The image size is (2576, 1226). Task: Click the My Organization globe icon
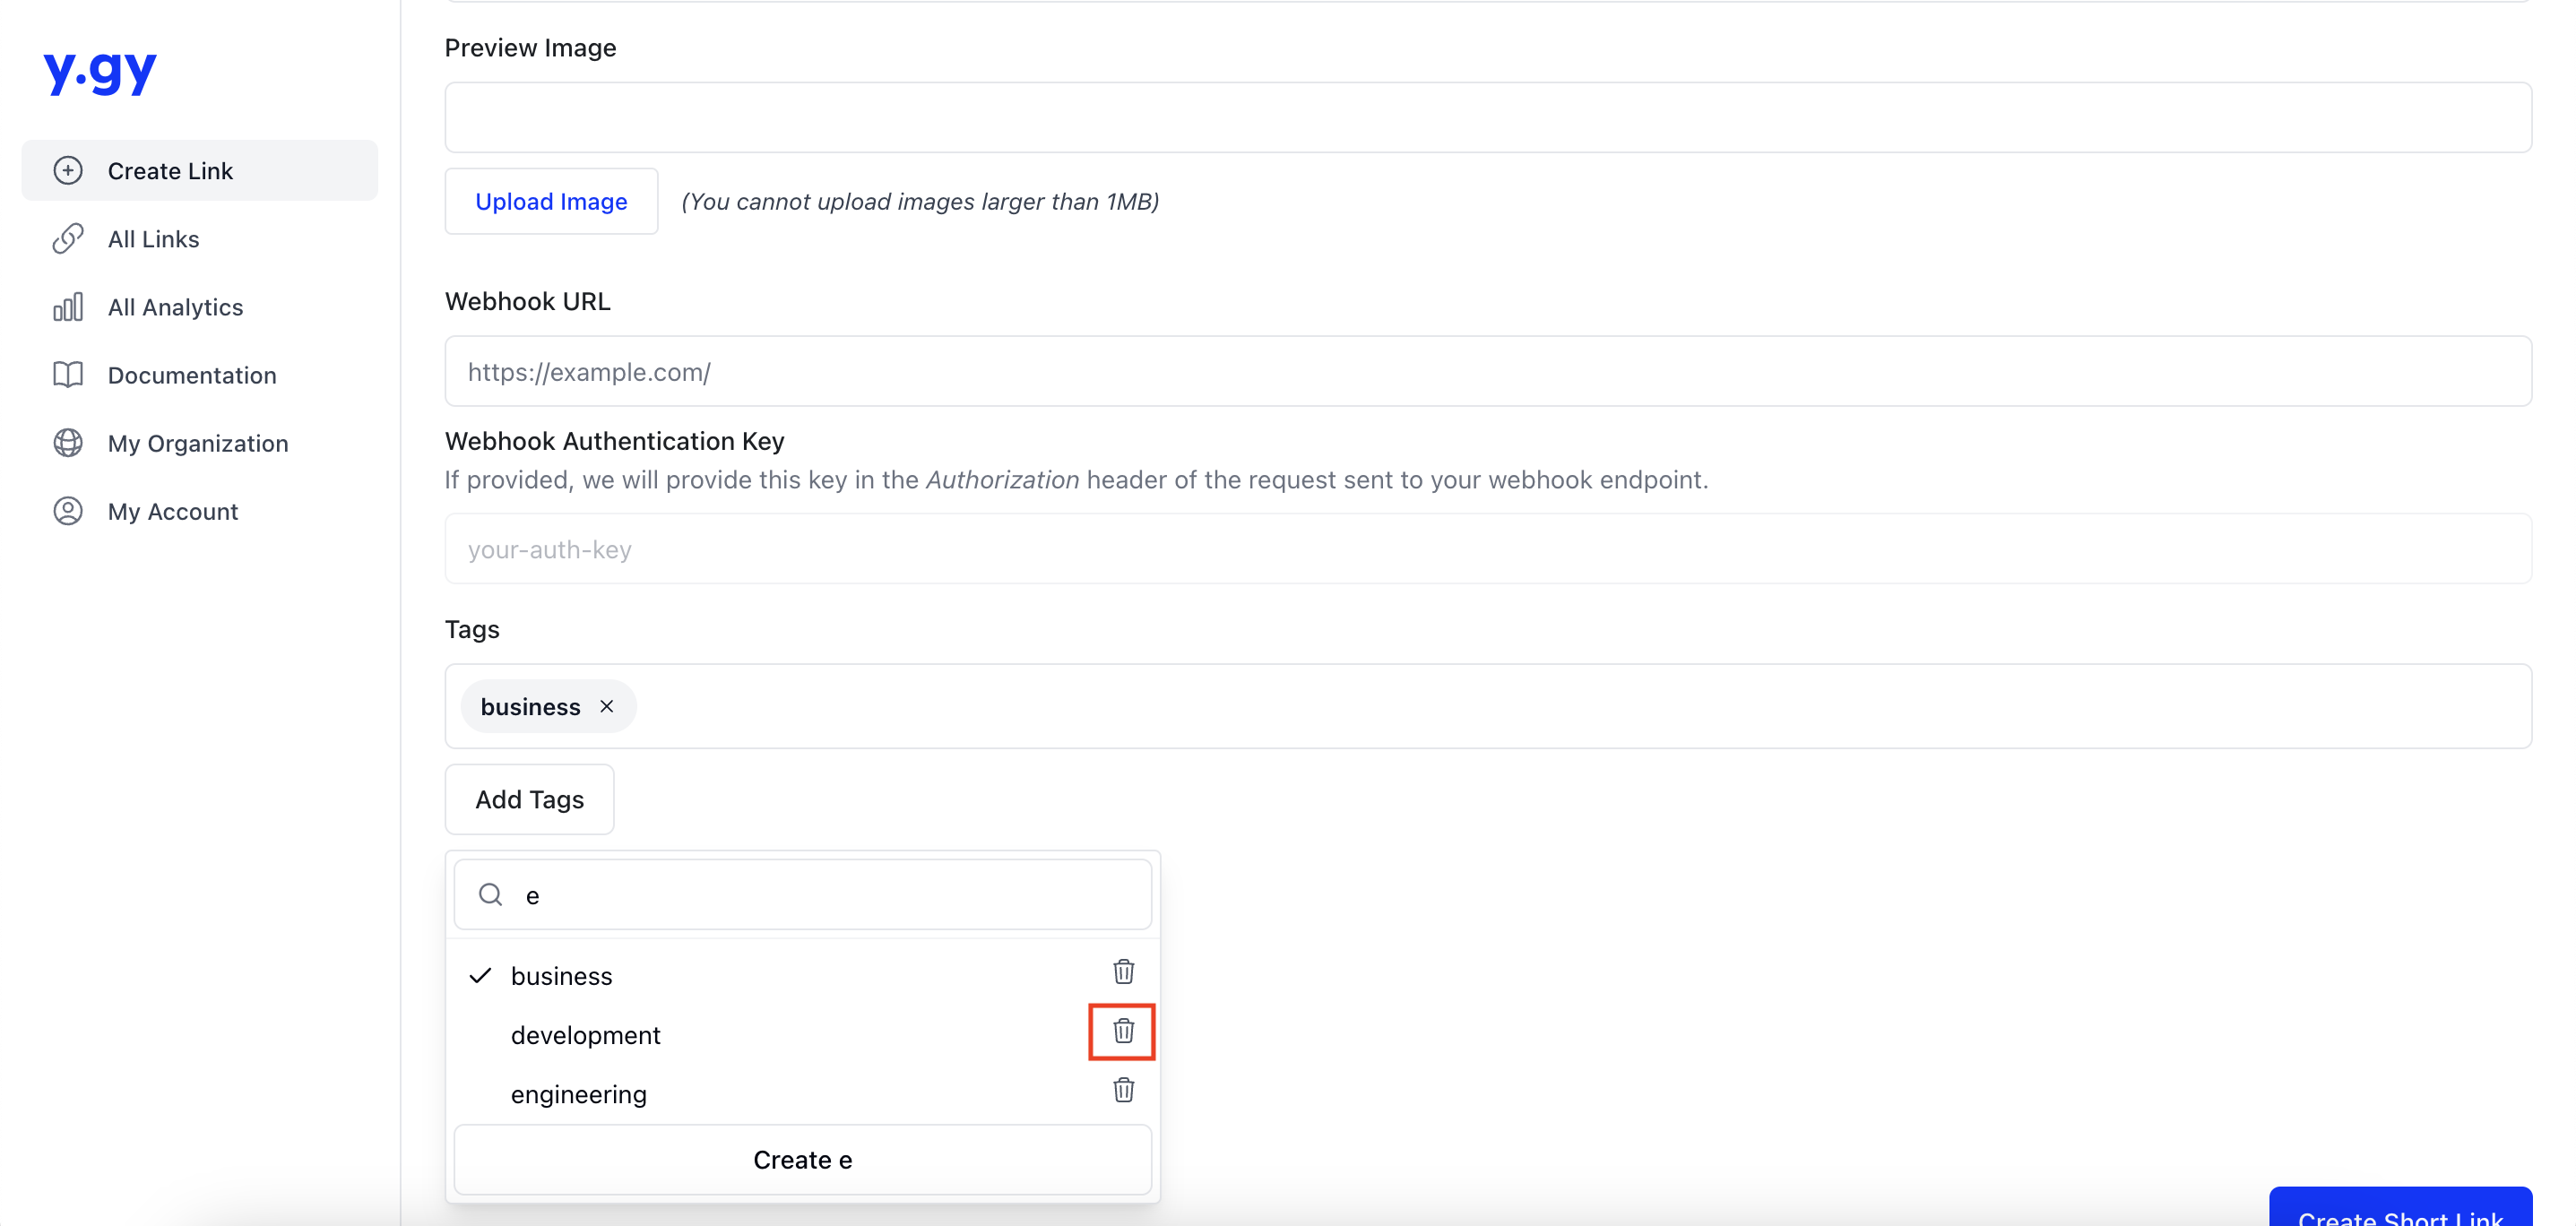tap(65, 442)
